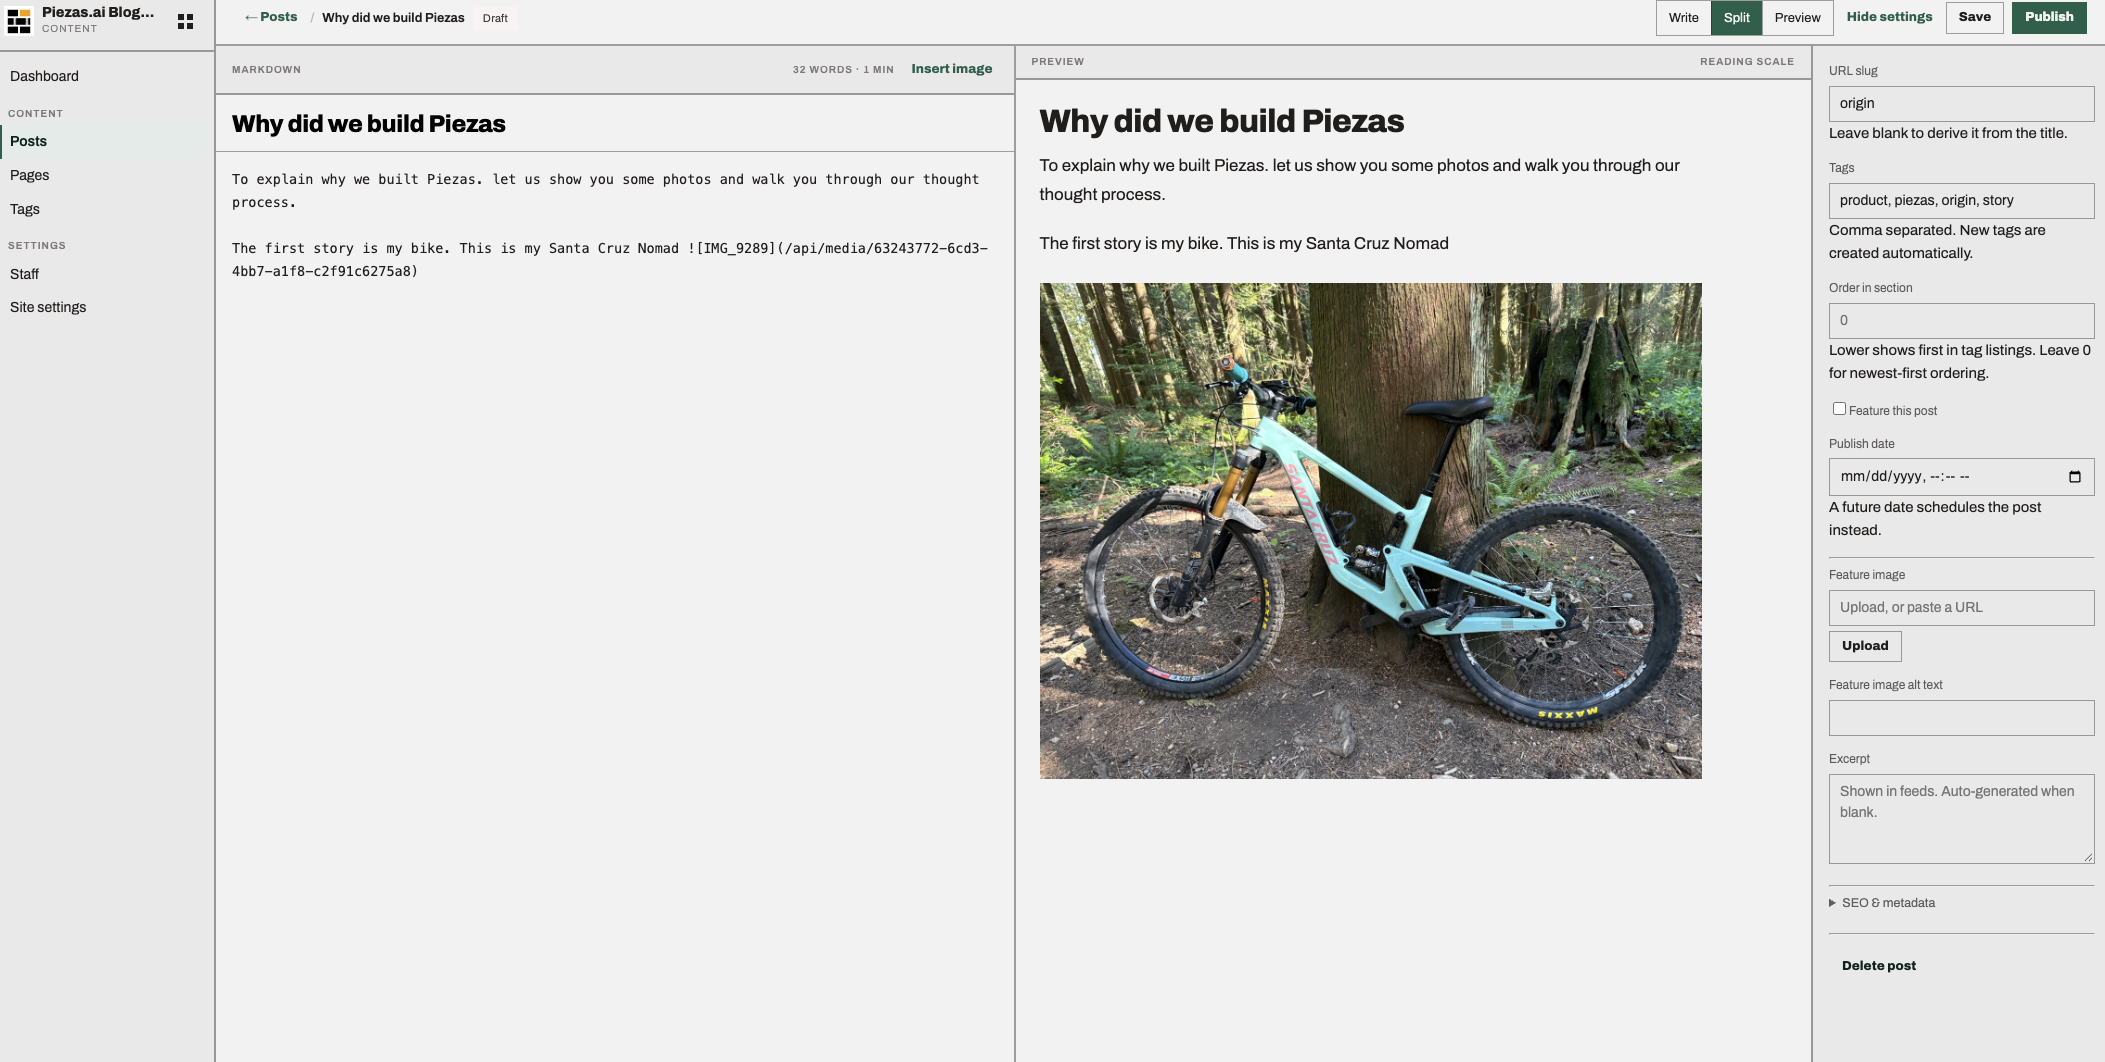Viewport: 2105px width, 1062px height.
Task: Click into the Tags input field
Action: 1961,201
